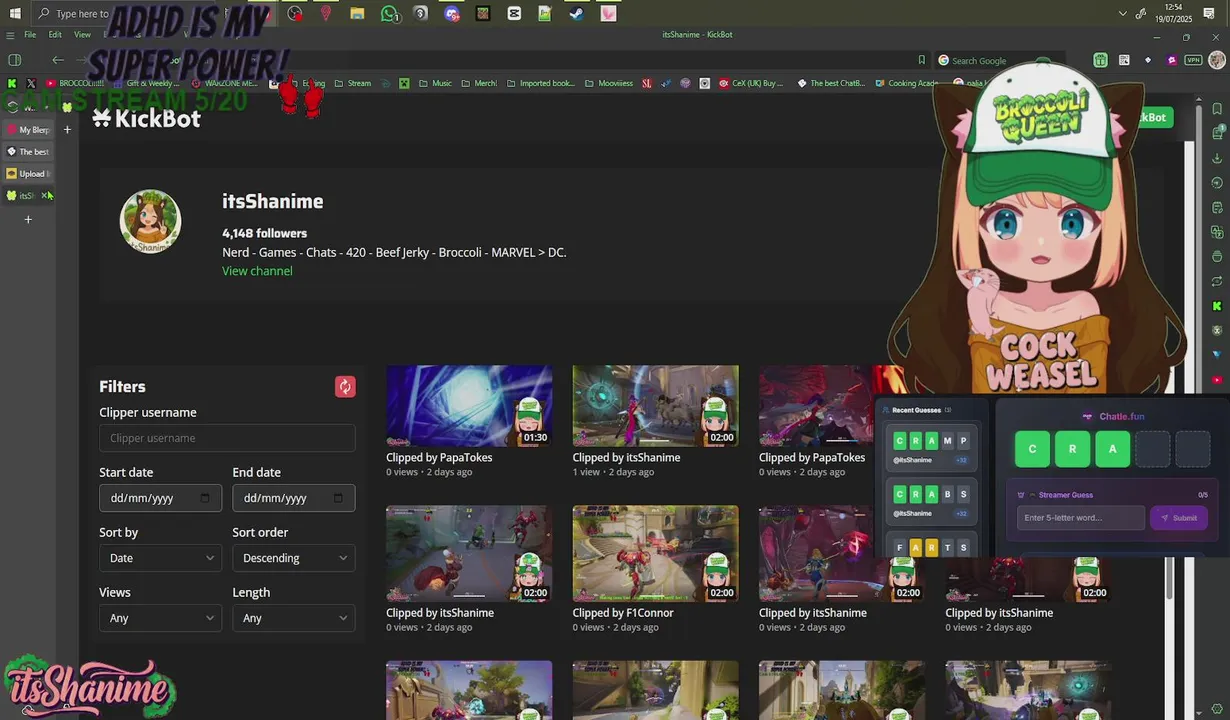Switch to the The best tab
Image resolution: width=1230 pixels, height=720 pixels.
[27, 152]
